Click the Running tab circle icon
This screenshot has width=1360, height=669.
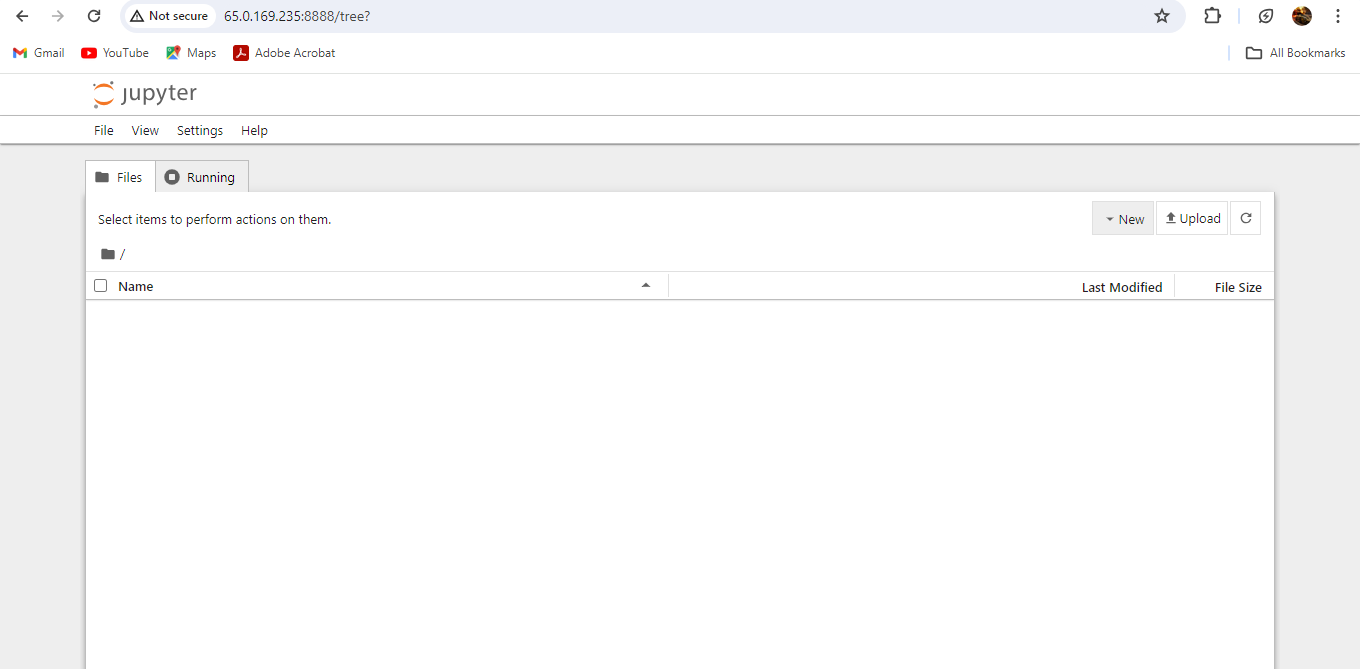coord(172,176)
